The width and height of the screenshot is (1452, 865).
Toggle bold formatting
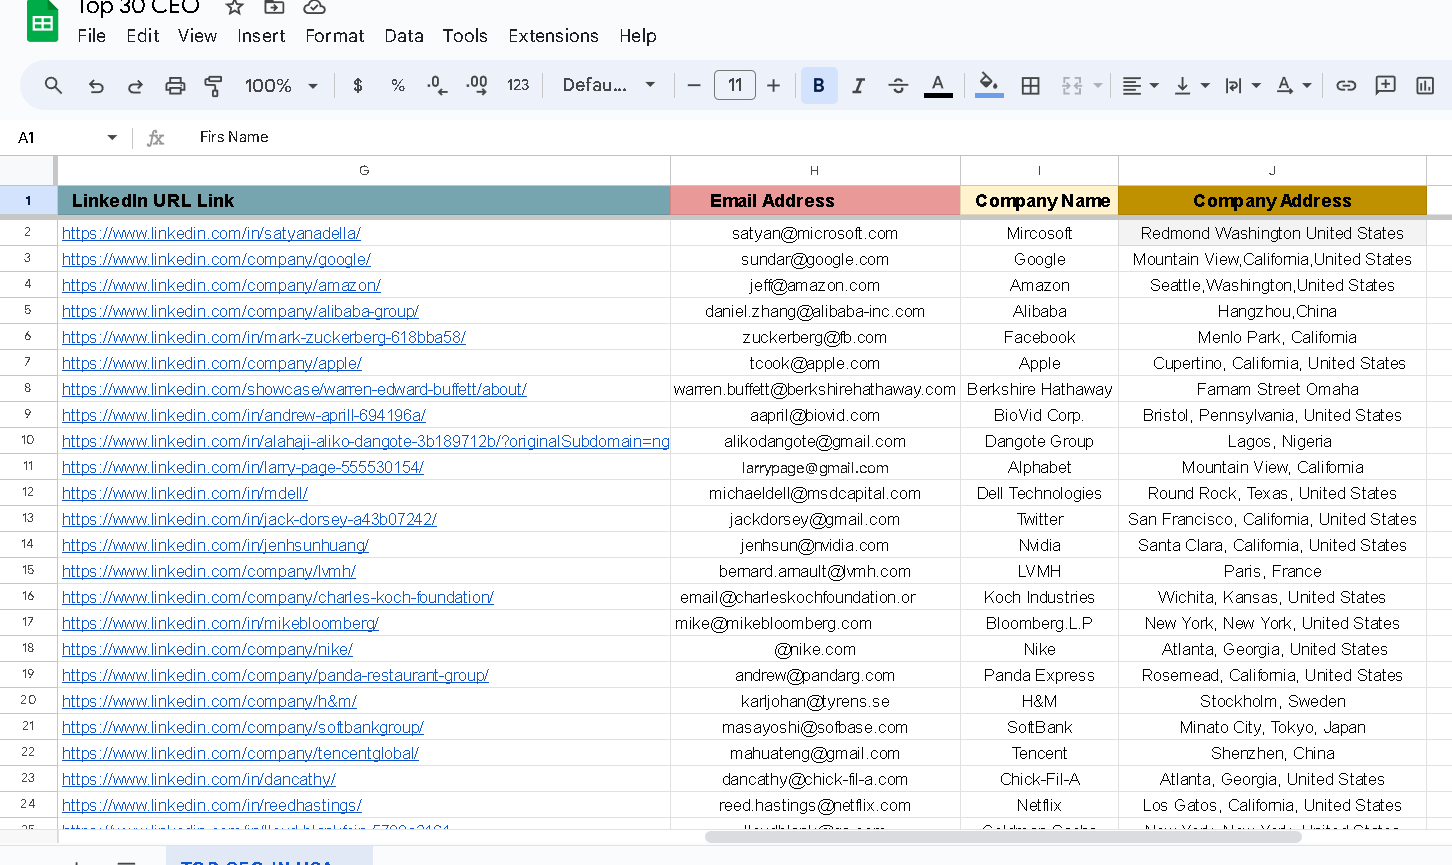(819, 86)
